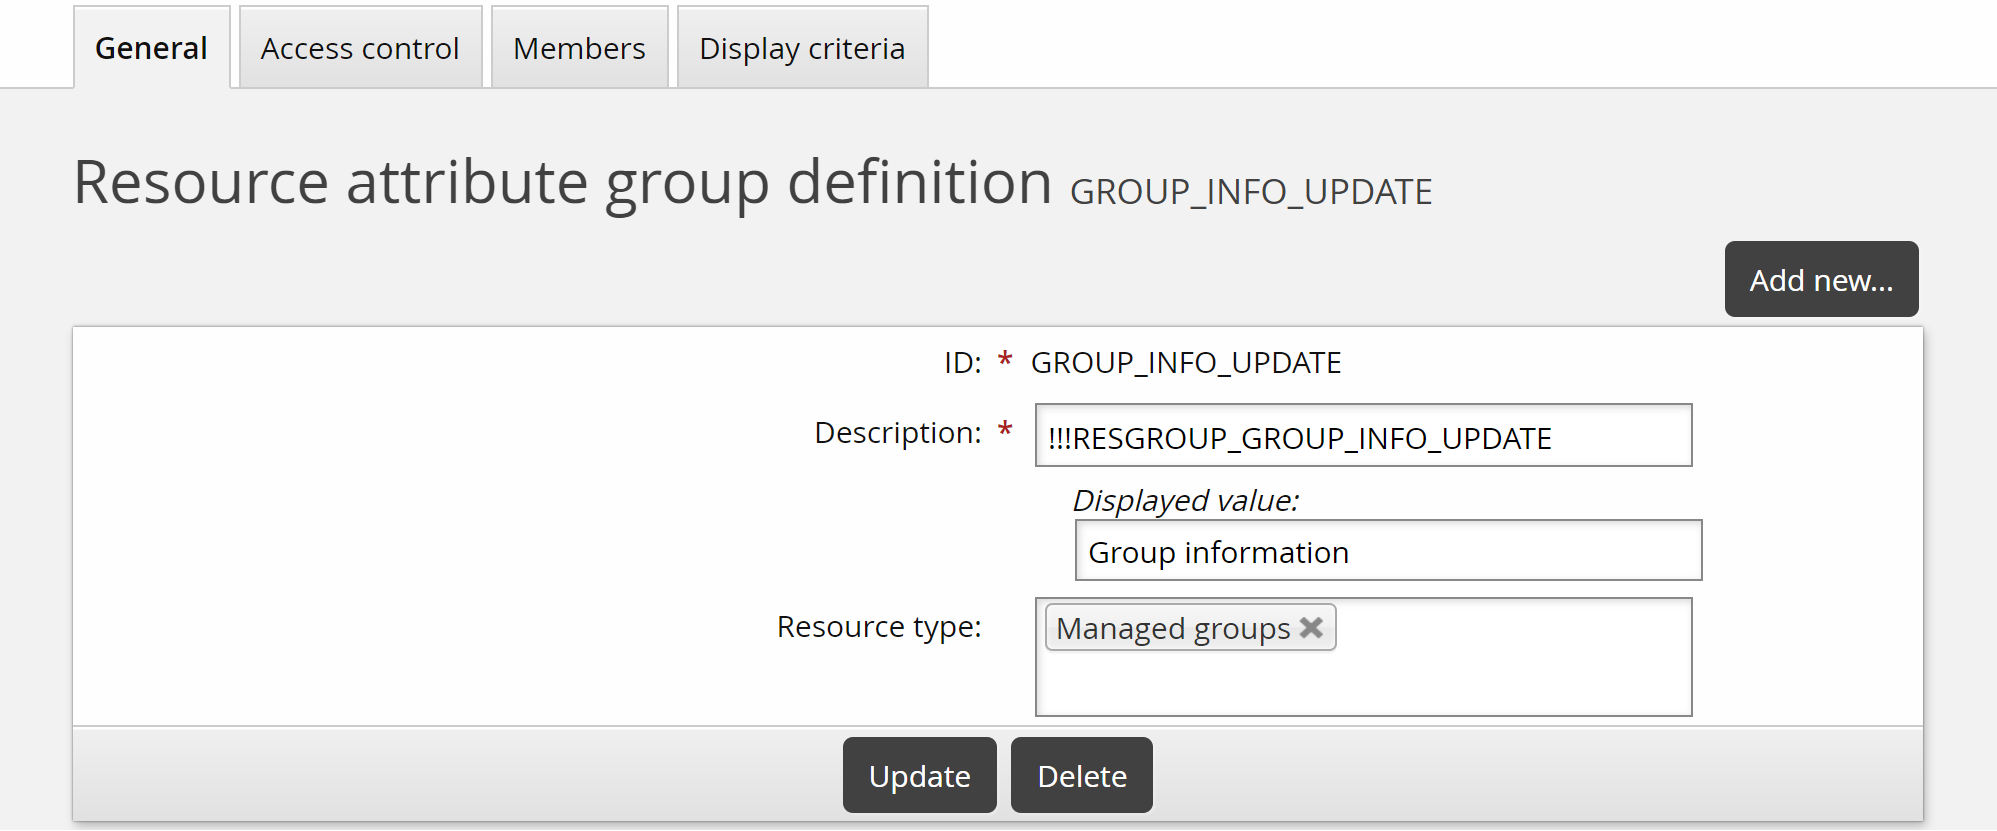Open the Members tab

coord(579,48)
